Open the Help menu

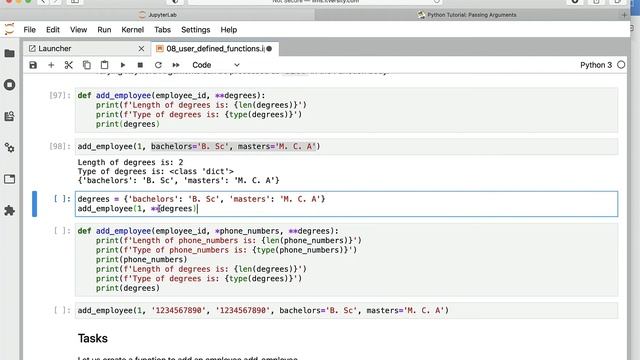click(229, 30)
